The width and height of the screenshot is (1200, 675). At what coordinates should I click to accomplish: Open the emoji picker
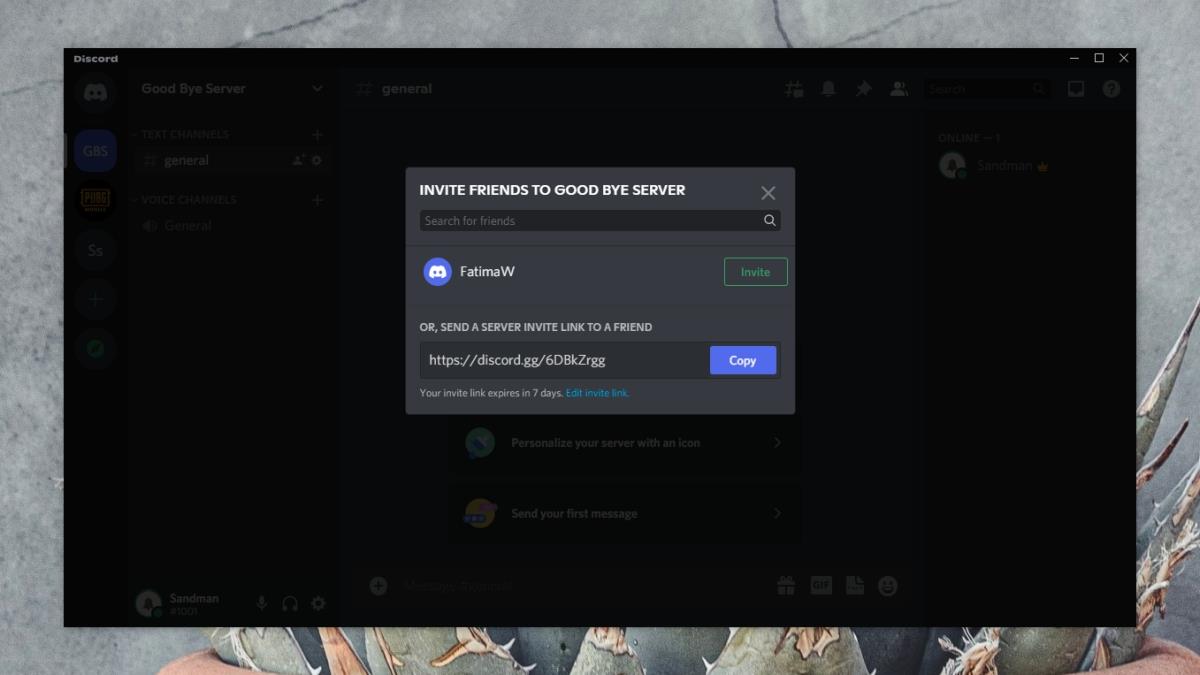(888, 585)
